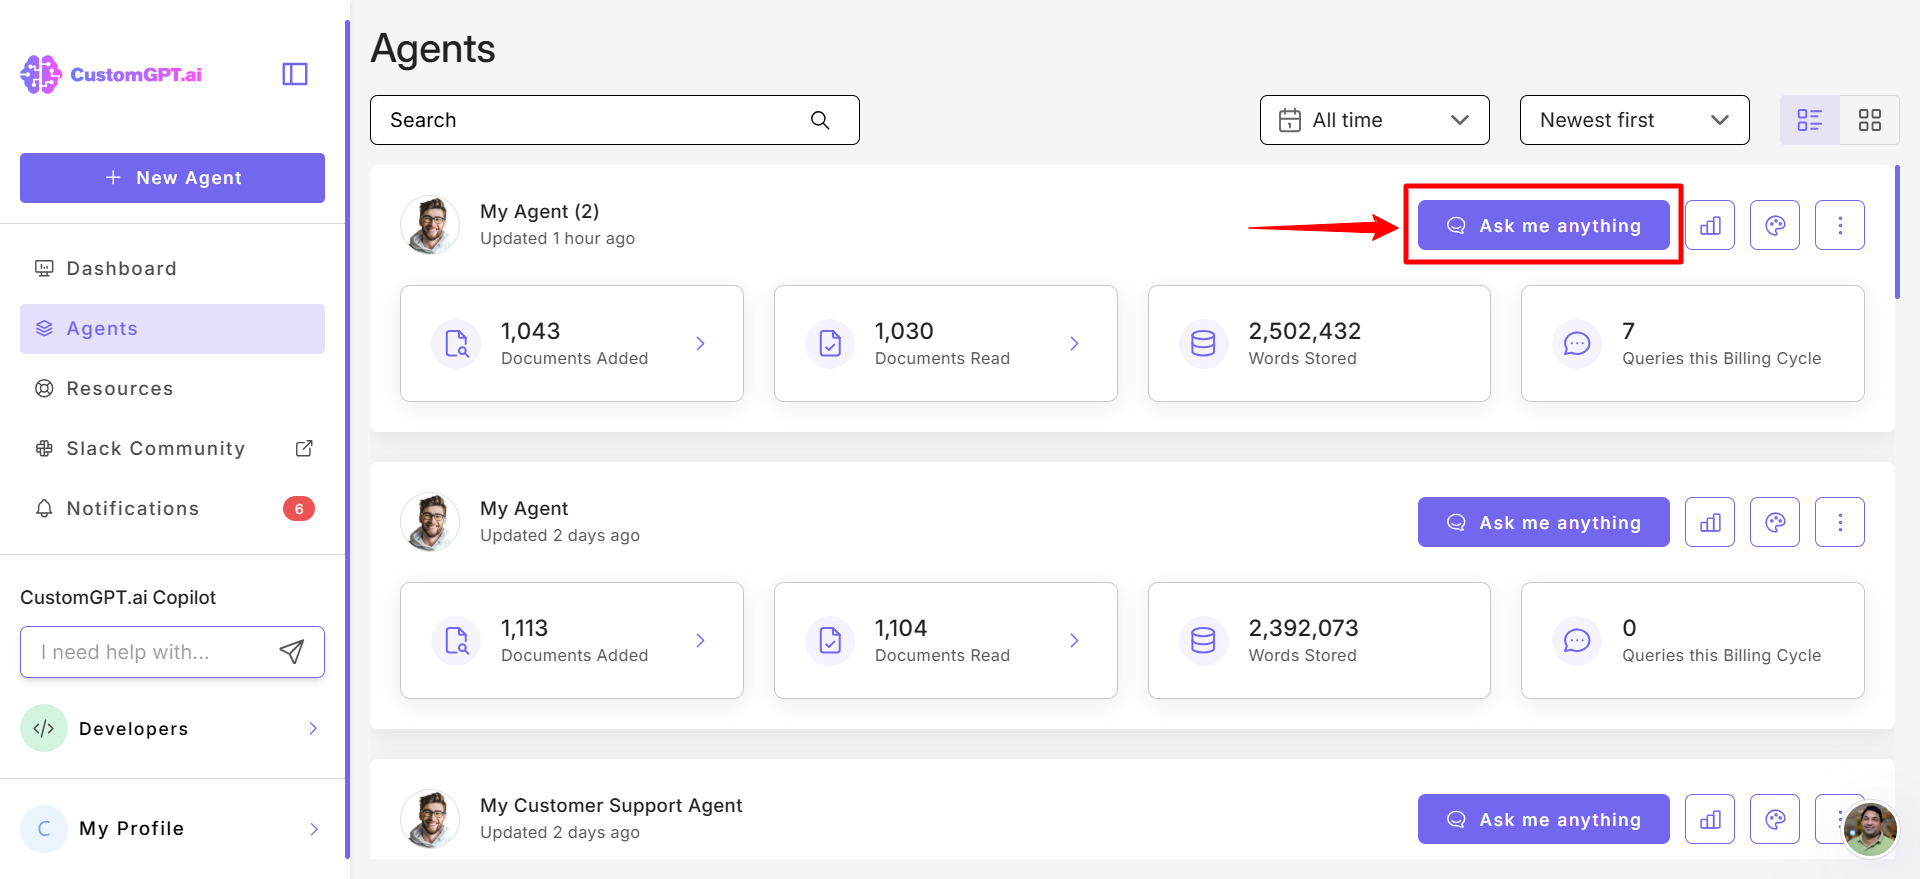
Task: Focus the agents Search field
Action: [x=614, y=120]
